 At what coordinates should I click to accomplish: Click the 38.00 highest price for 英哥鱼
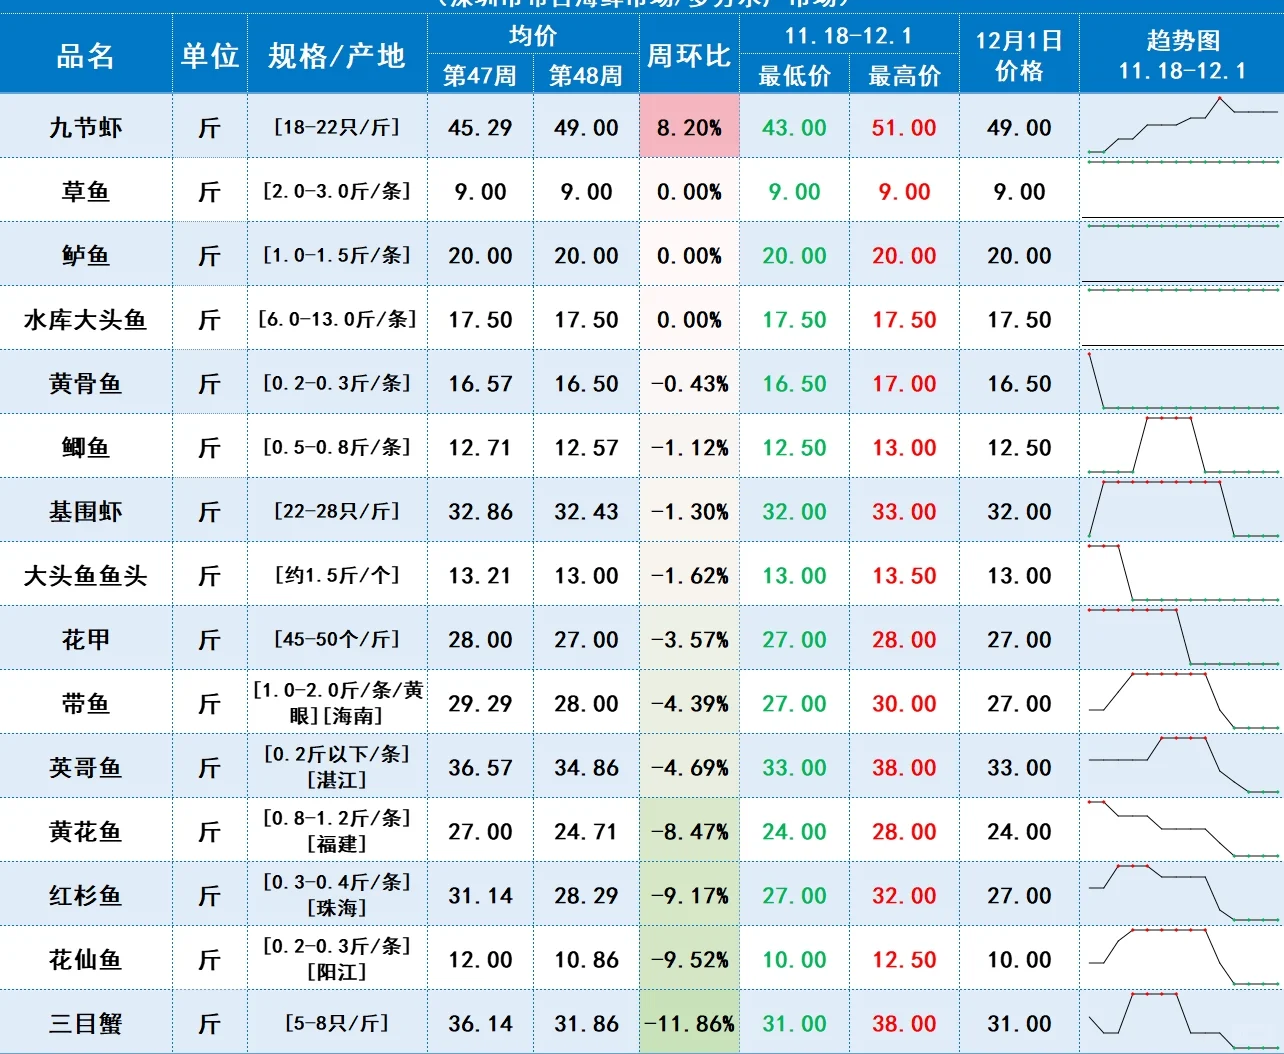904,768
